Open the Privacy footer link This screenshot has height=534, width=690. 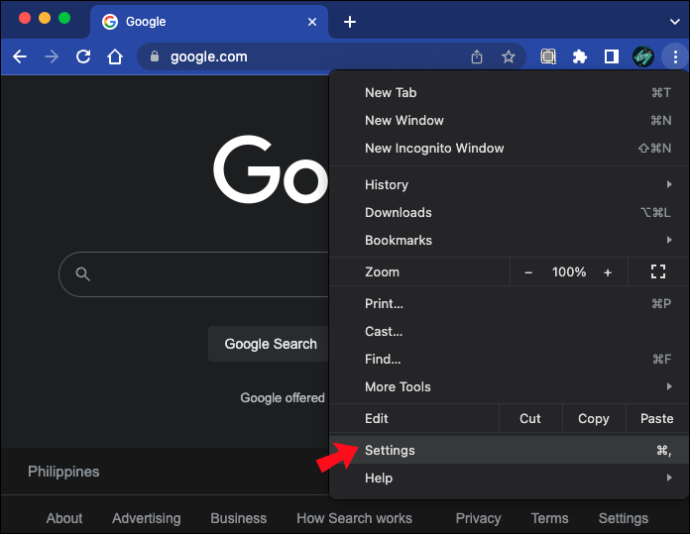click(478, 518)
